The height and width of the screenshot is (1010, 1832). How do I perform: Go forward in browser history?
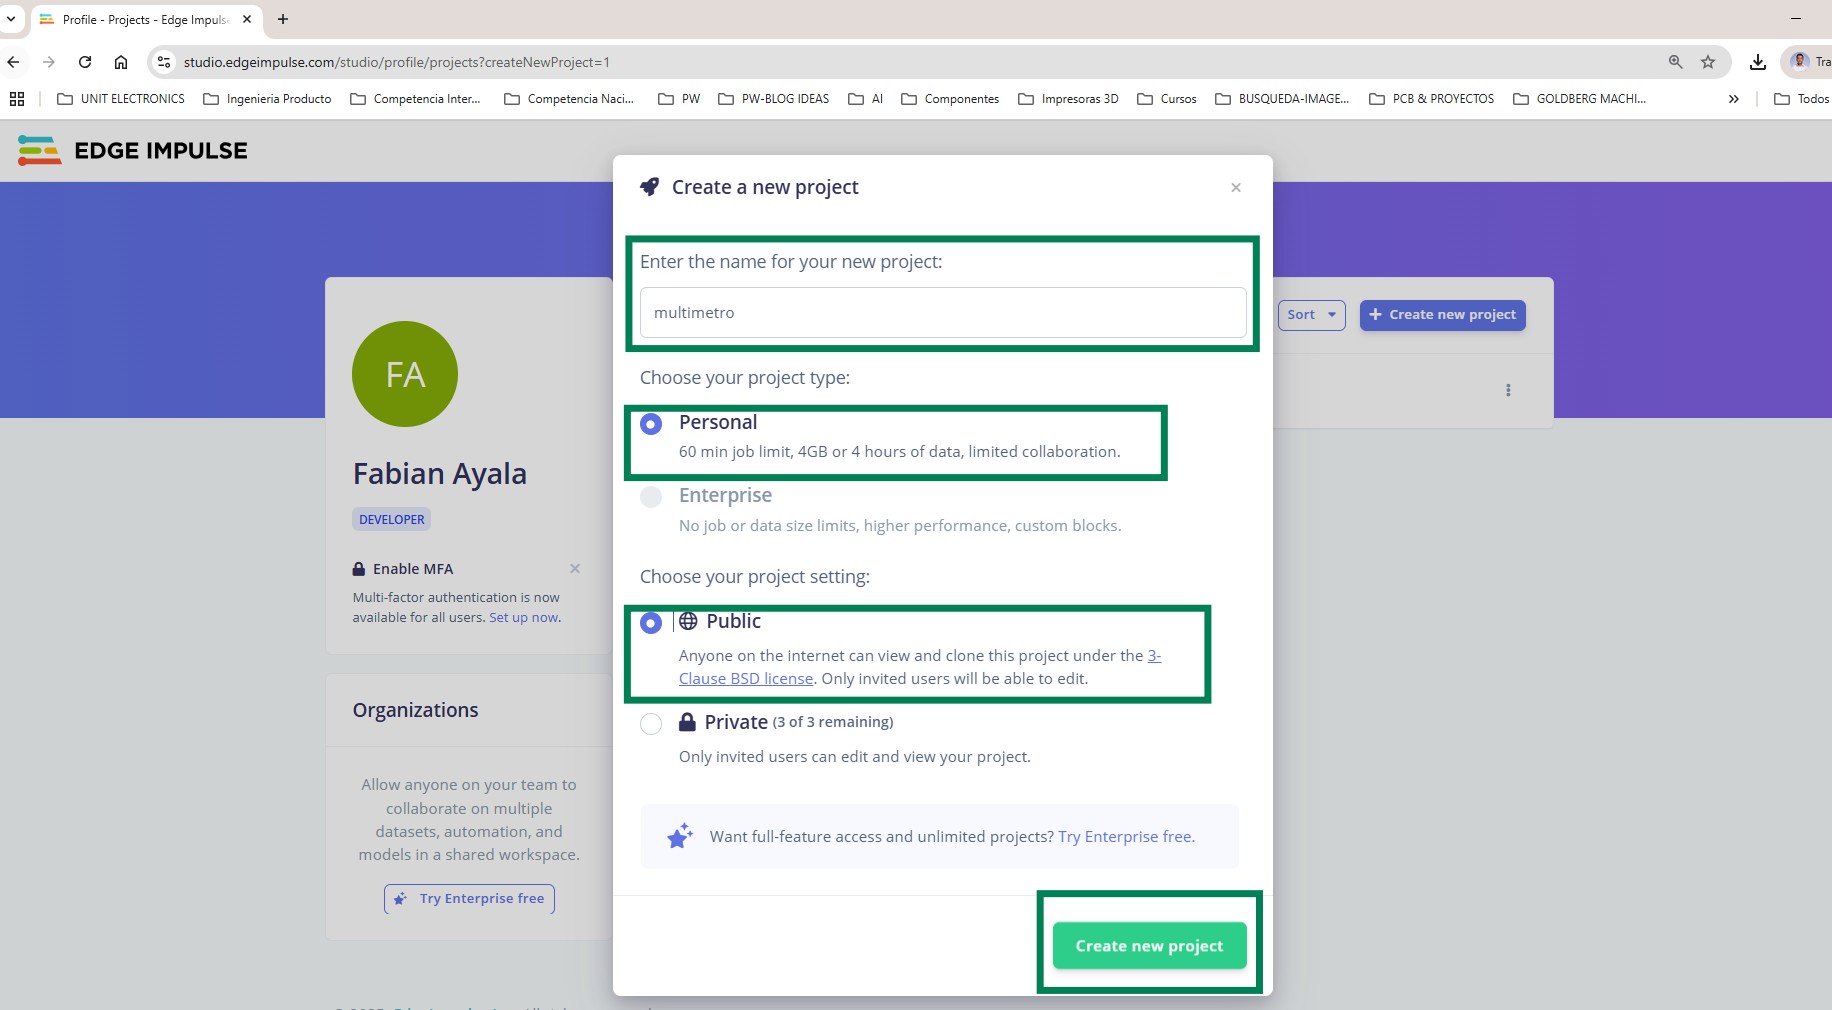tap(49, 62)
